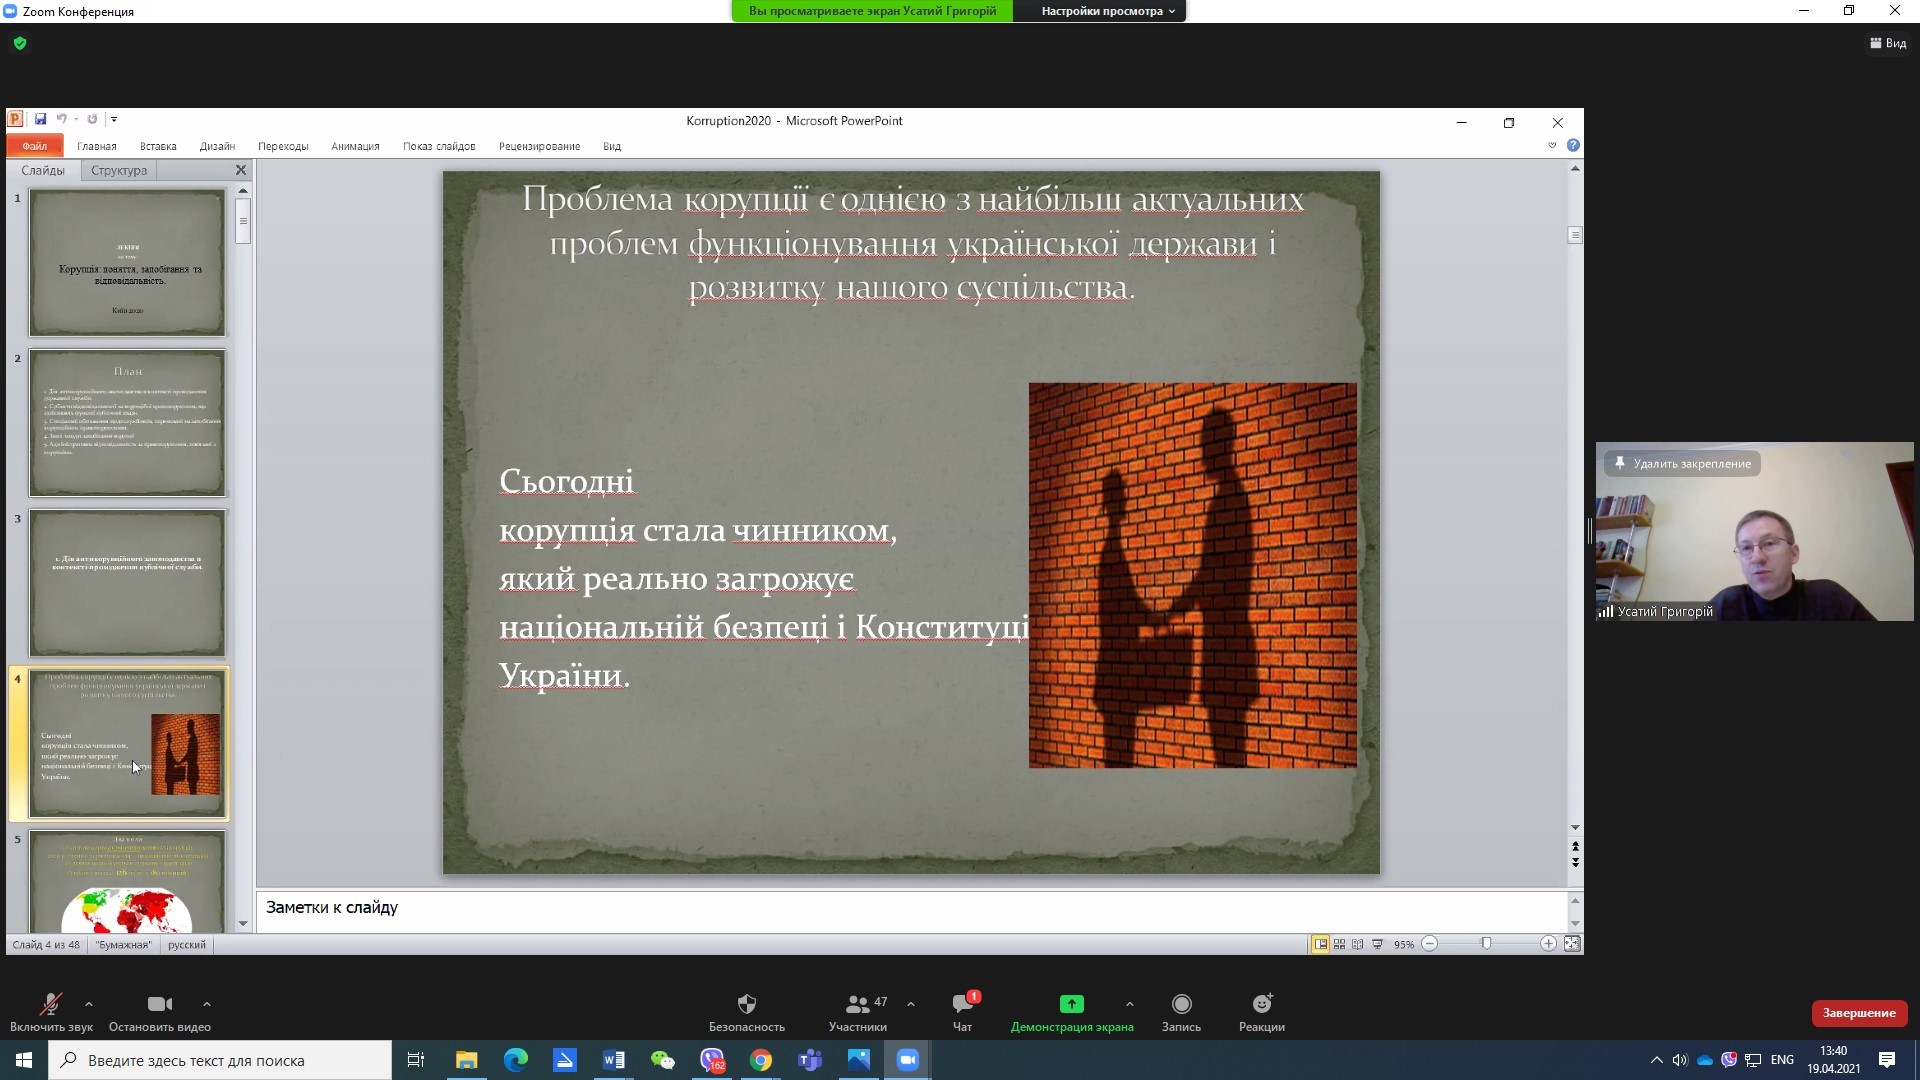Expand audio options arrow beside microphone
Image resolution: width=1920 pixels, height=1080 pixels.
[x=89, y=1003]
